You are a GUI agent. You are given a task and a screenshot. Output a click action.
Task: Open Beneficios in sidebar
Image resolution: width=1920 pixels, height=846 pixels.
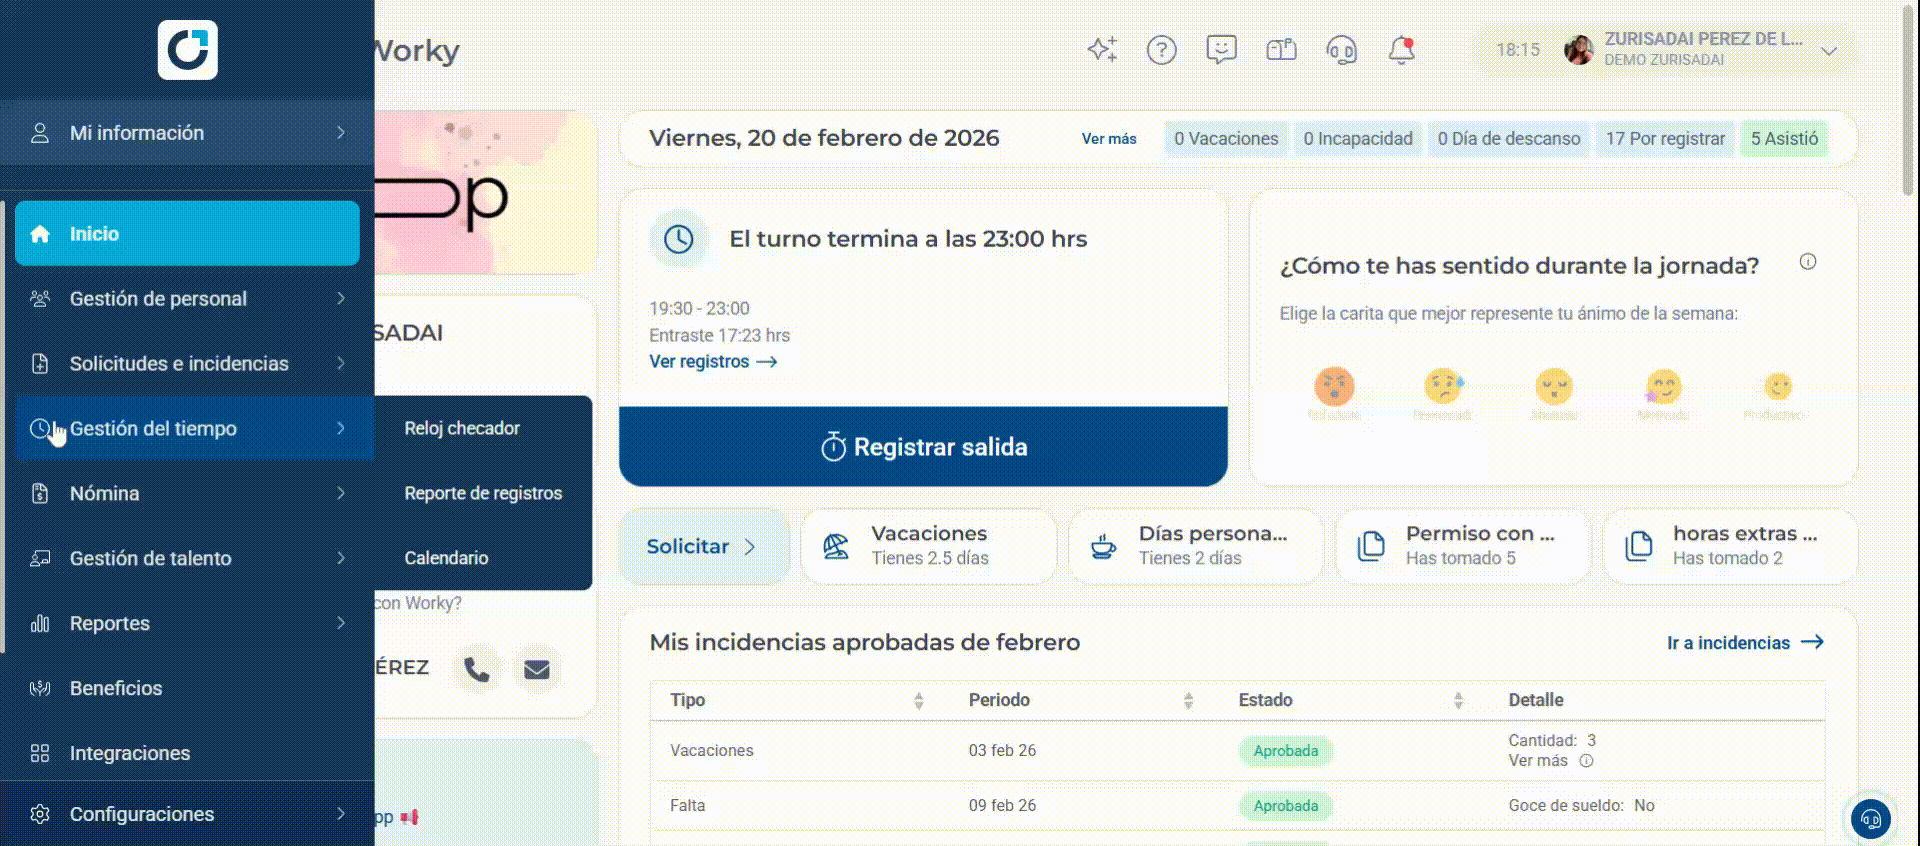tap(187, 688)
